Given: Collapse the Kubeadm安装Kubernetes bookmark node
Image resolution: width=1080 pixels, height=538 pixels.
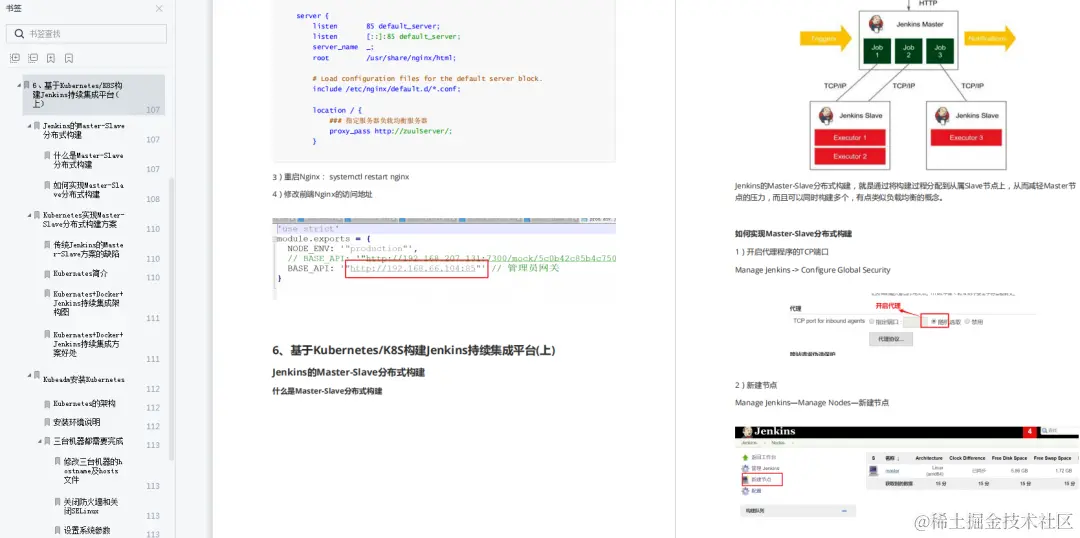Looking at the screenshot, I should 30,375.
